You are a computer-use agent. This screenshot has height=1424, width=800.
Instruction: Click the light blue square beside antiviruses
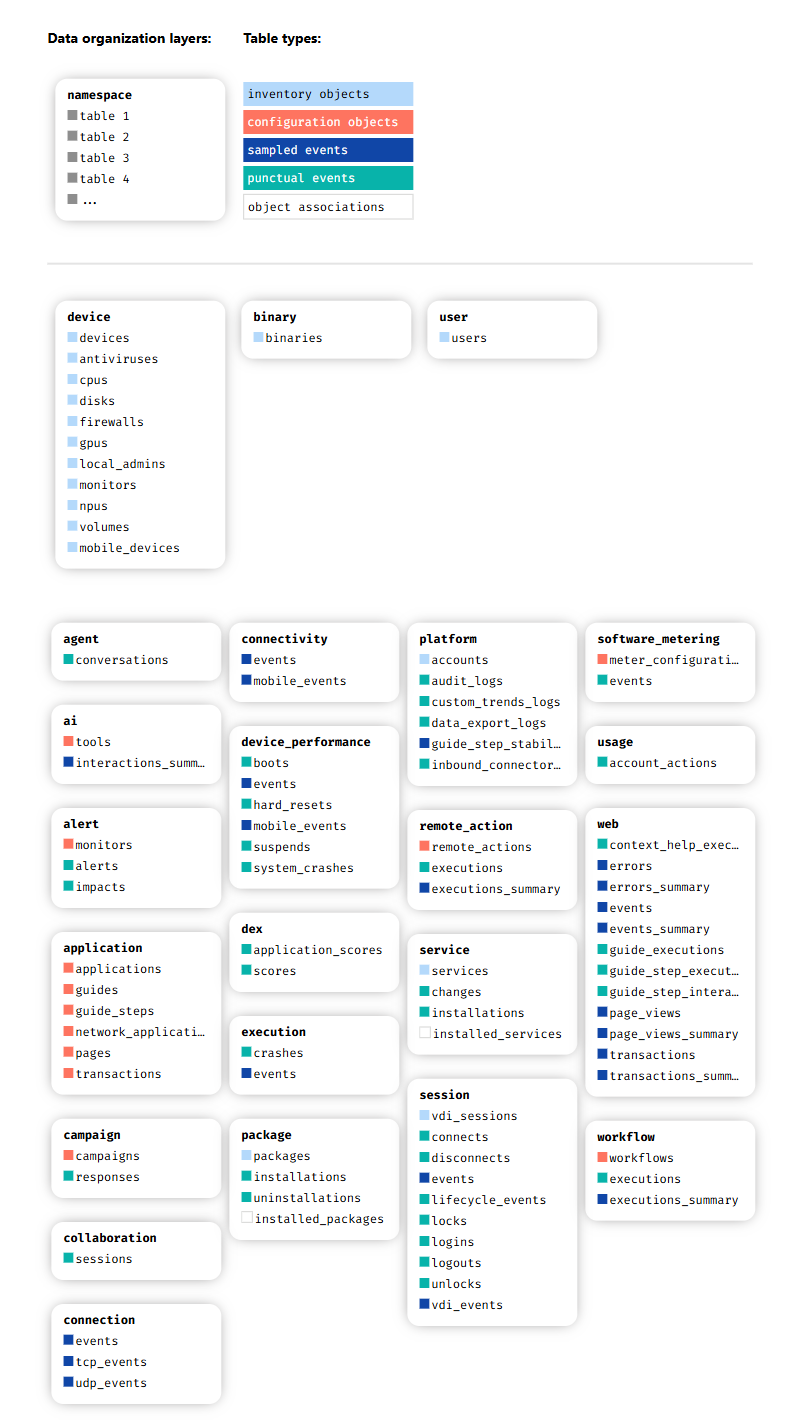[x=73, y=359]
